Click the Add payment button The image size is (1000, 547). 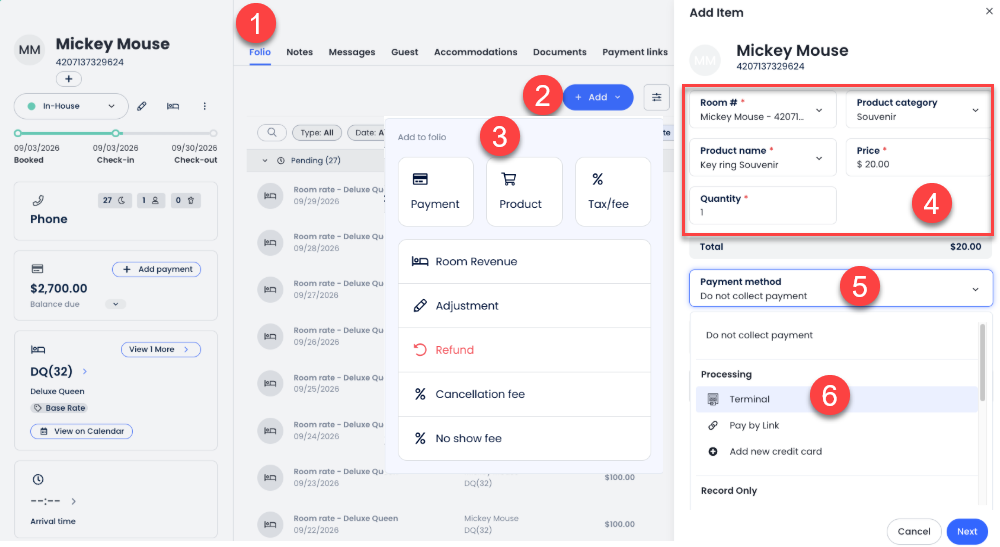pos(156,270)
